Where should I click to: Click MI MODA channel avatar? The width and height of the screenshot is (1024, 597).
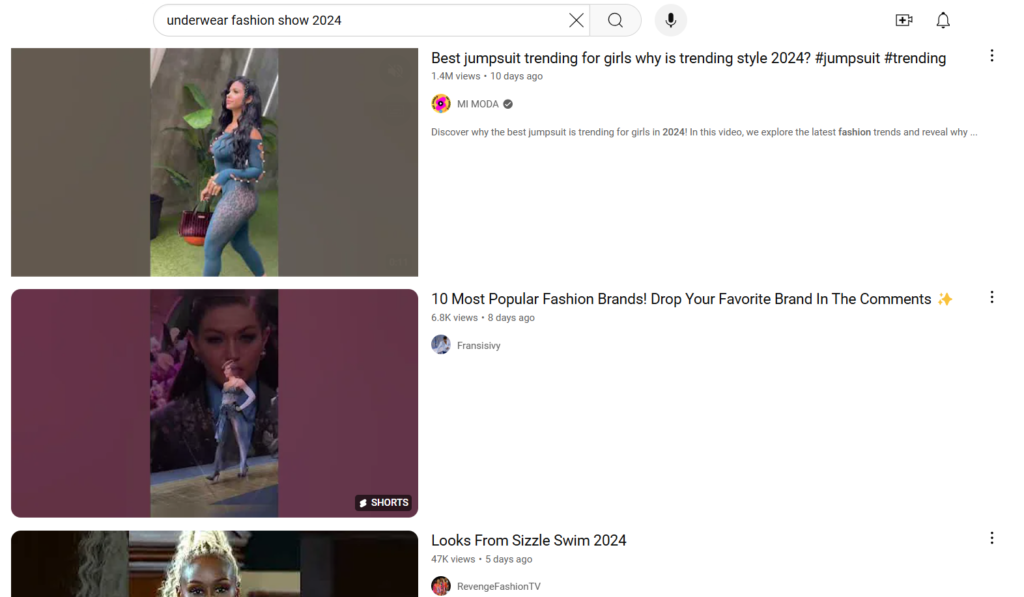coord(441,104)
